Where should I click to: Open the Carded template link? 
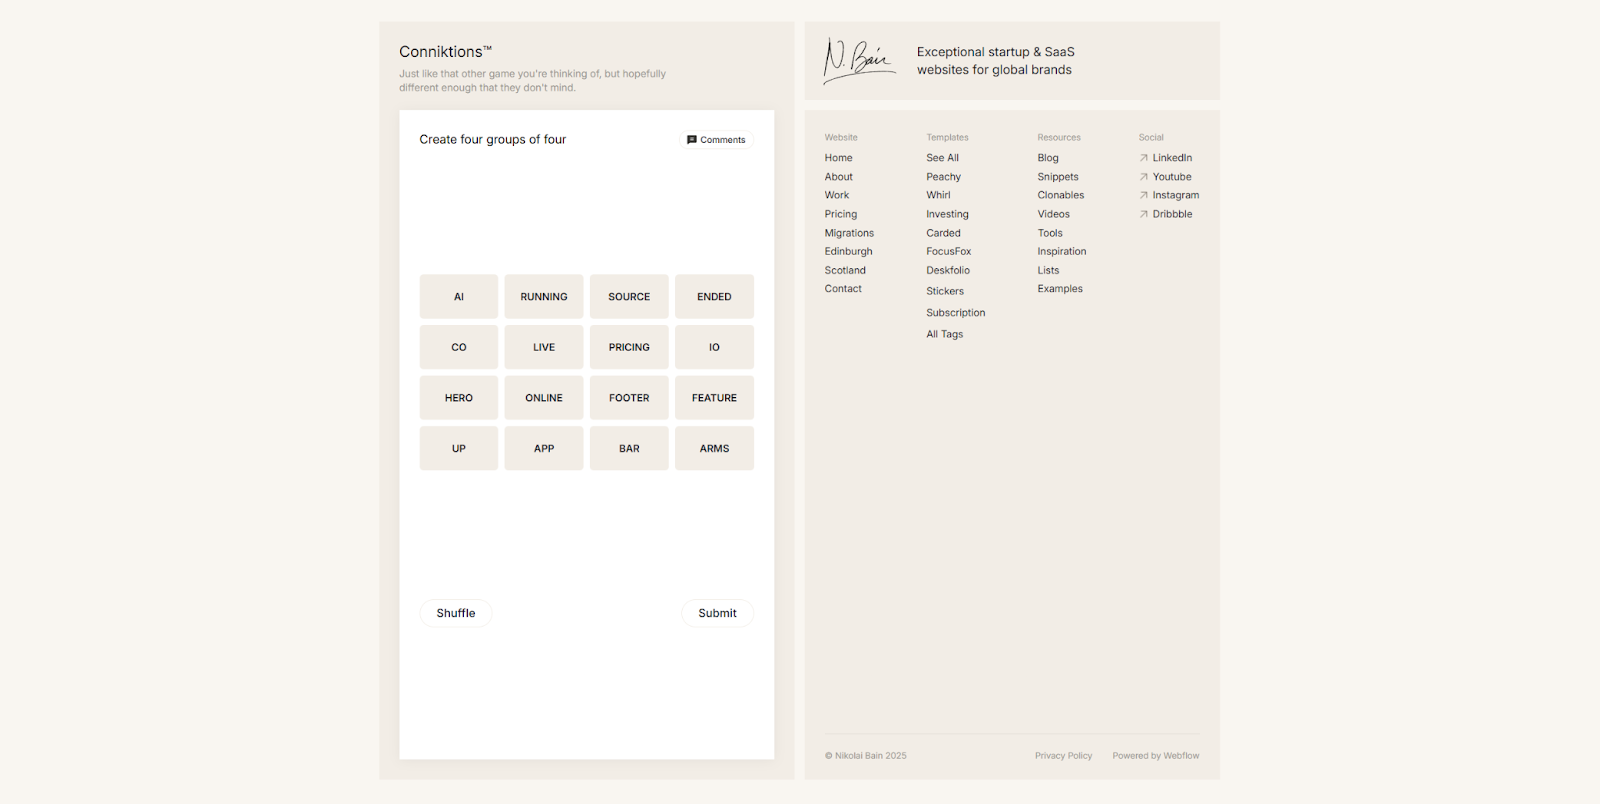pyautogui.click(x=943, y=233)
